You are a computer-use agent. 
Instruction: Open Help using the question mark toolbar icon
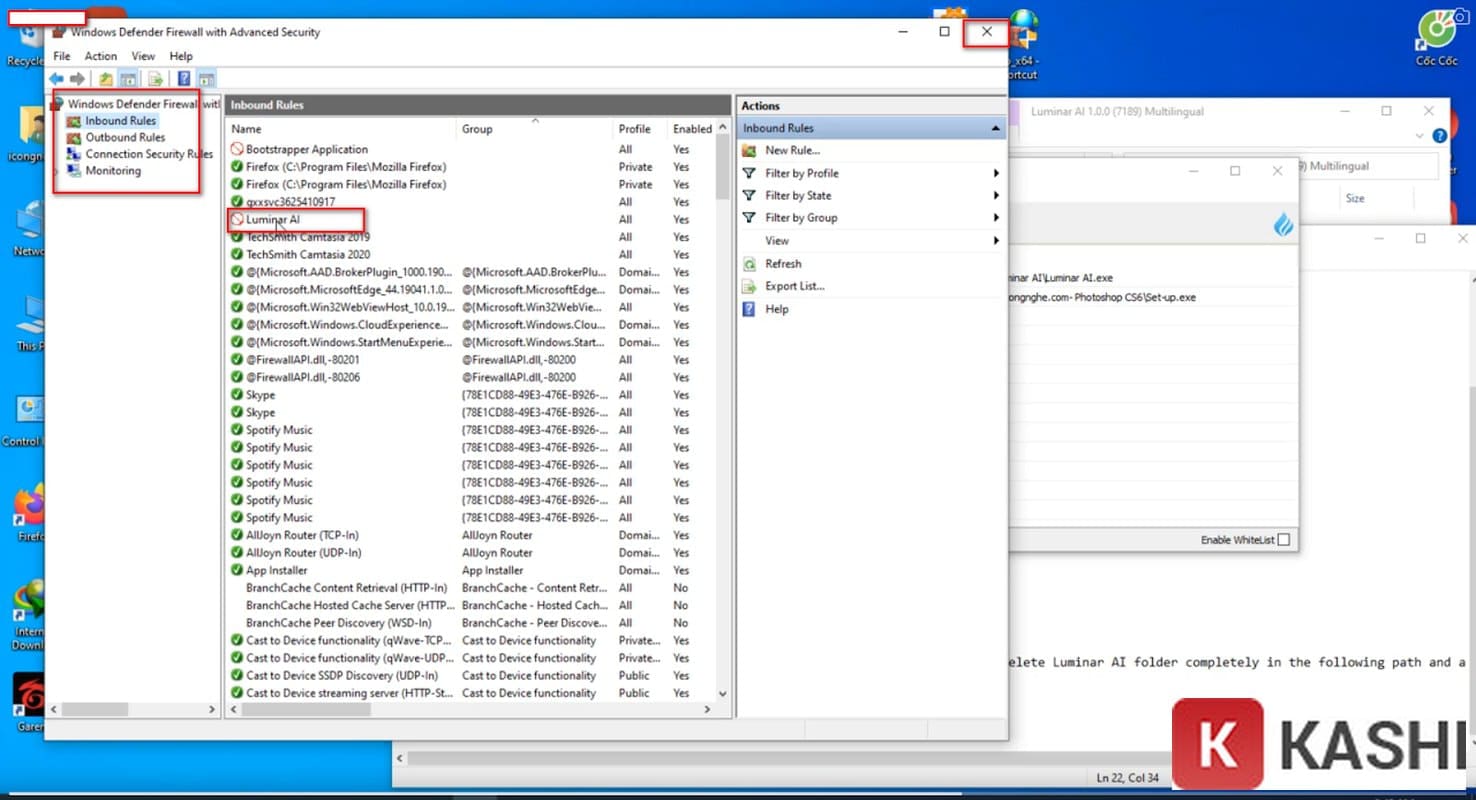click(184, 78)
